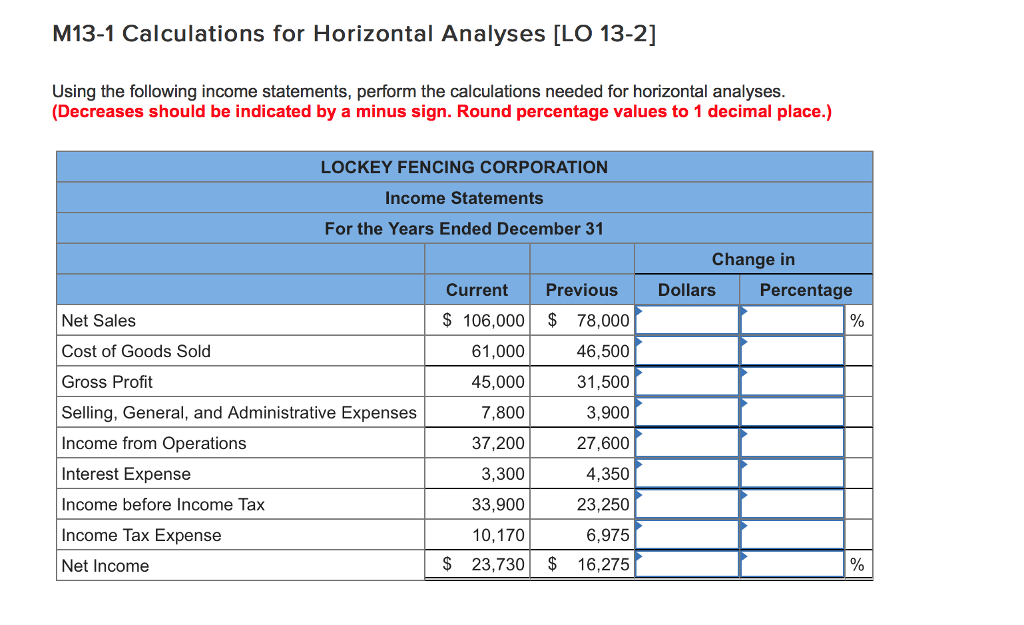
Task: Select the Income before Income Tax dollars input
Action: click(688, 503)
